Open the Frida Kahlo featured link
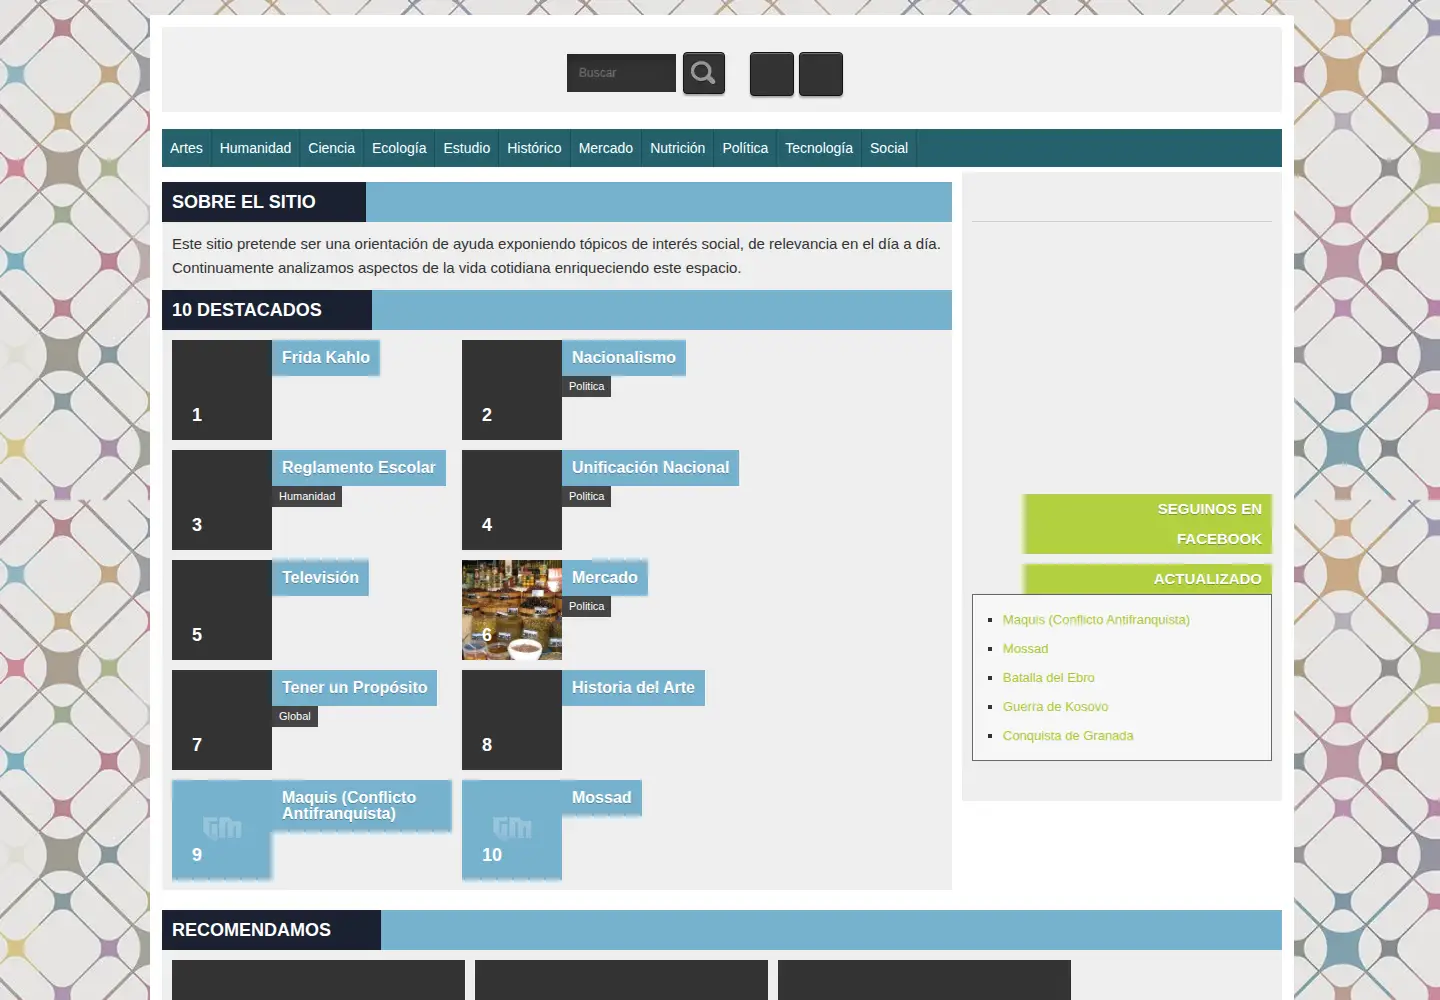The height and width of the screenshot is (1000, 1440). click(326, 358)
